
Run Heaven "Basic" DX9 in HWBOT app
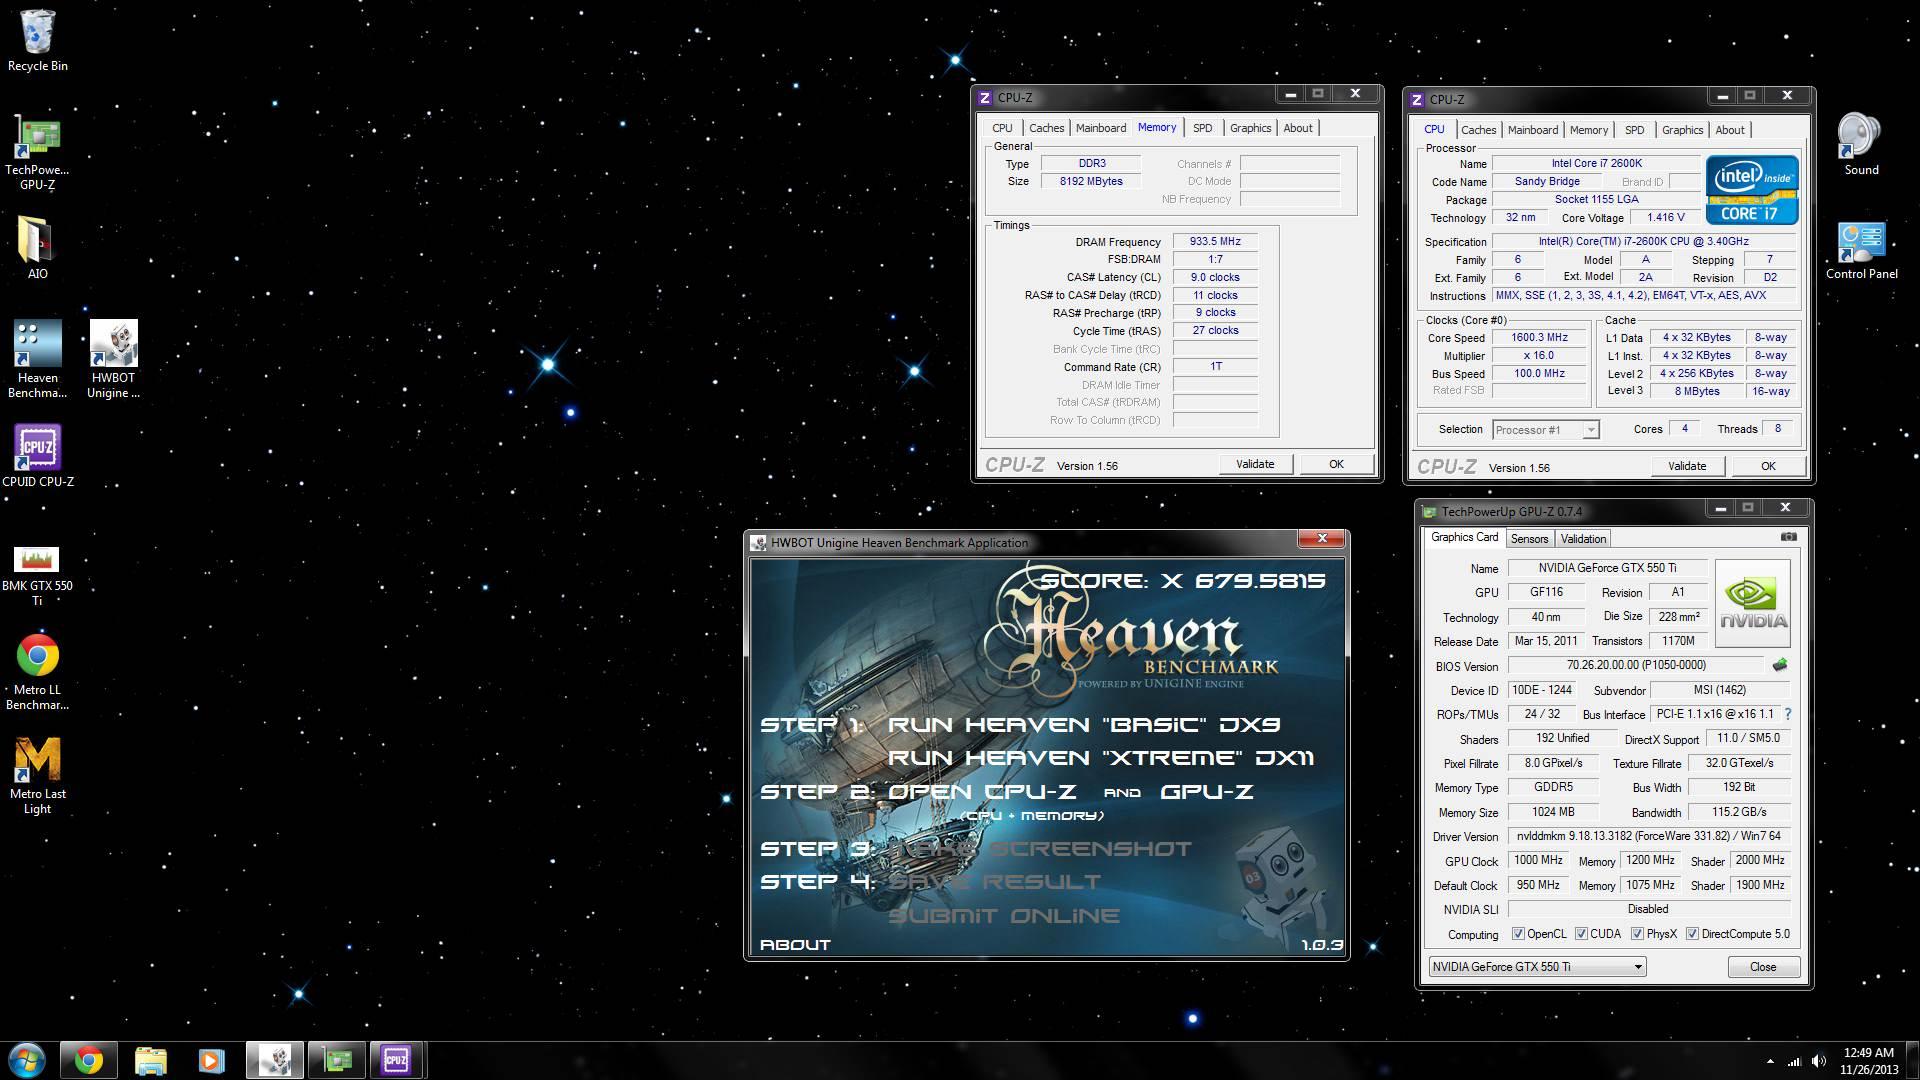(x=1084, y=725)
